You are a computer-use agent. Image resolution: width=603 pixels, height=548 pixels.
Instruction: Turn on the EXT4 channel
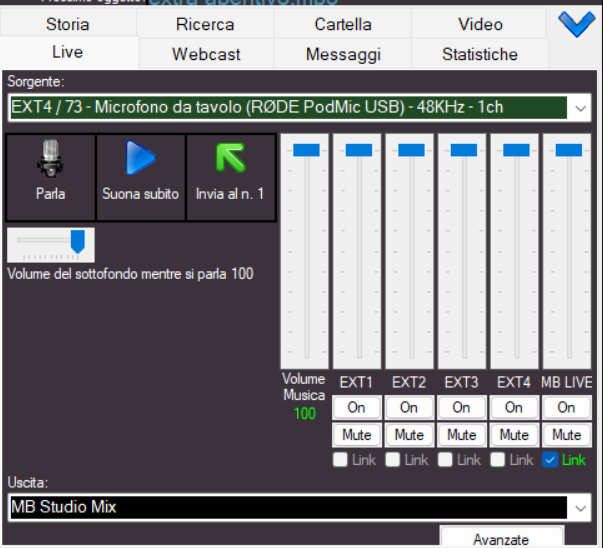pyautogui.click(x=514, y=408)
